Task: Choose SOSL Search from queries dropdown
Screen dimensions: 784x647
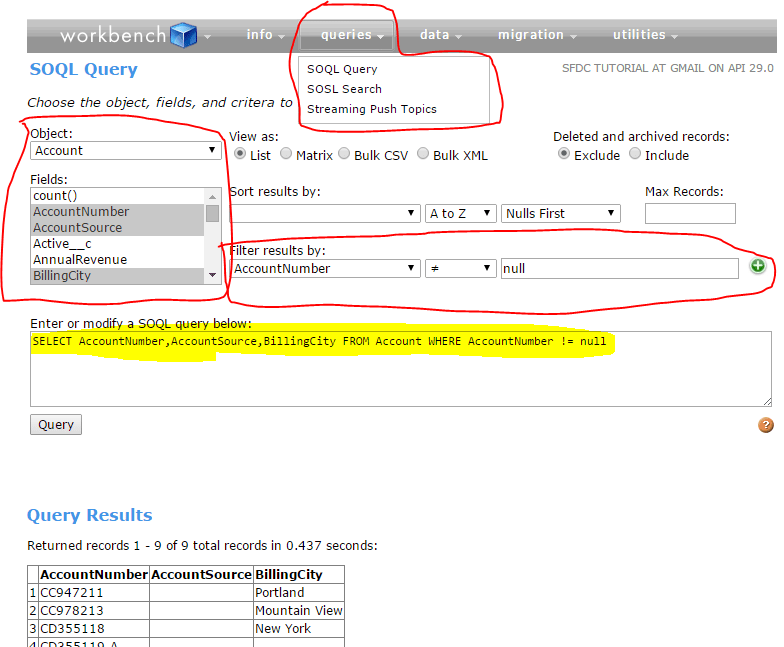Action: [344, 89]
